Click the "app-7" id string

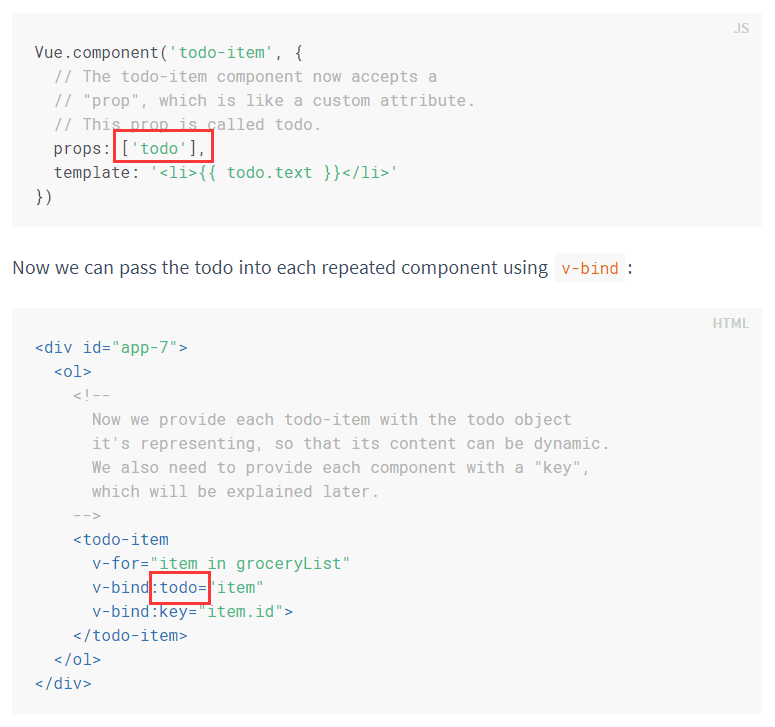pos(149,348)
